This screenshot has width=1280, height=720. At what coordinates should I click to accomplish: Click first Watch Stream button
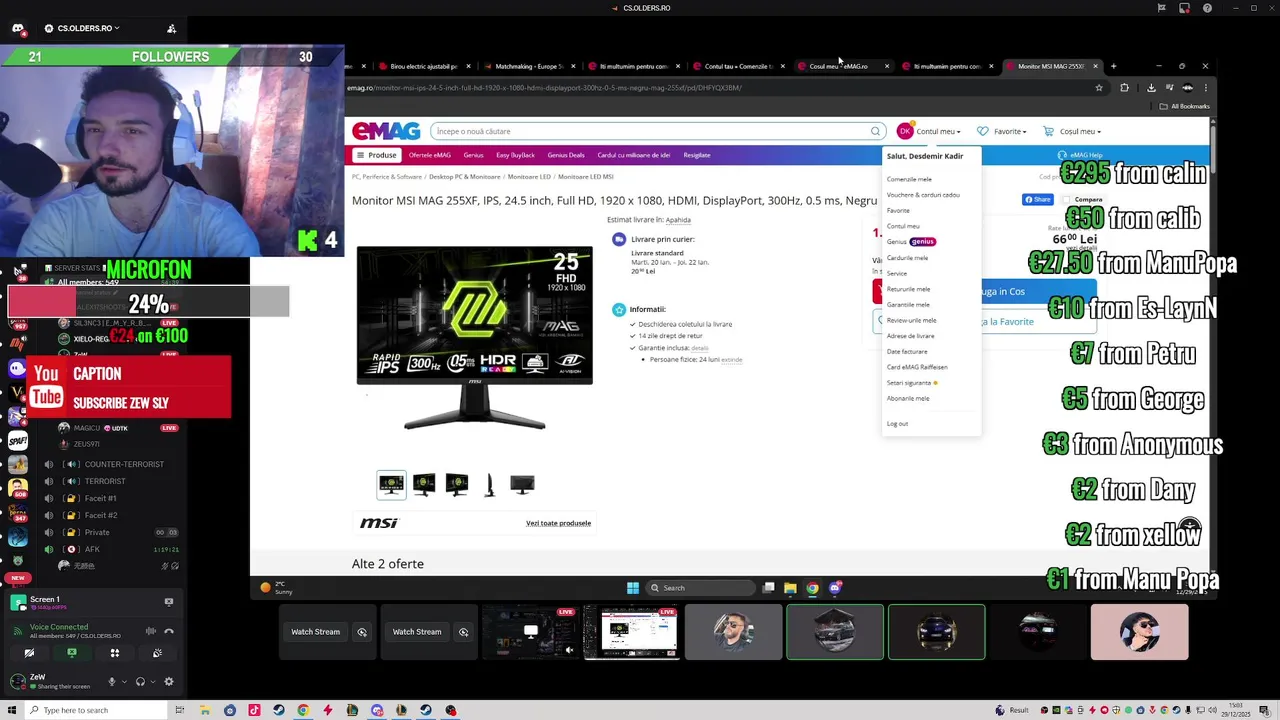click(x=315, y=632)
